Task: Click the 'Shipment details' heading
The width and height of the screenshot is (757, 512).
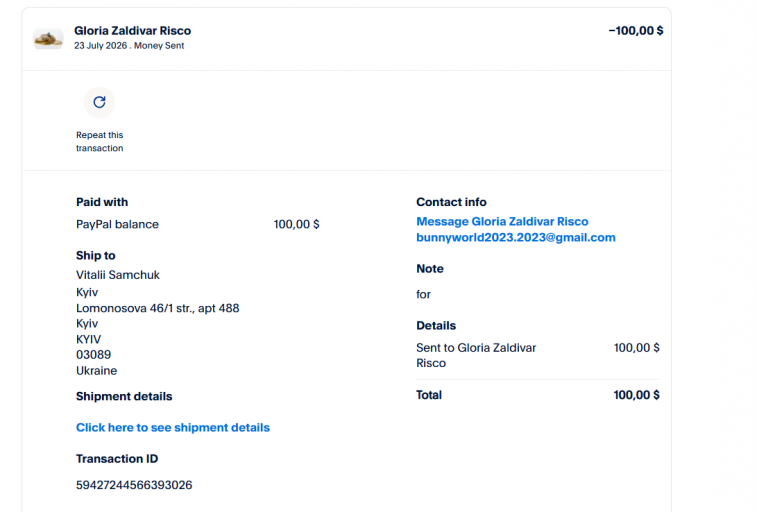Action: click(x=124, y=396)
